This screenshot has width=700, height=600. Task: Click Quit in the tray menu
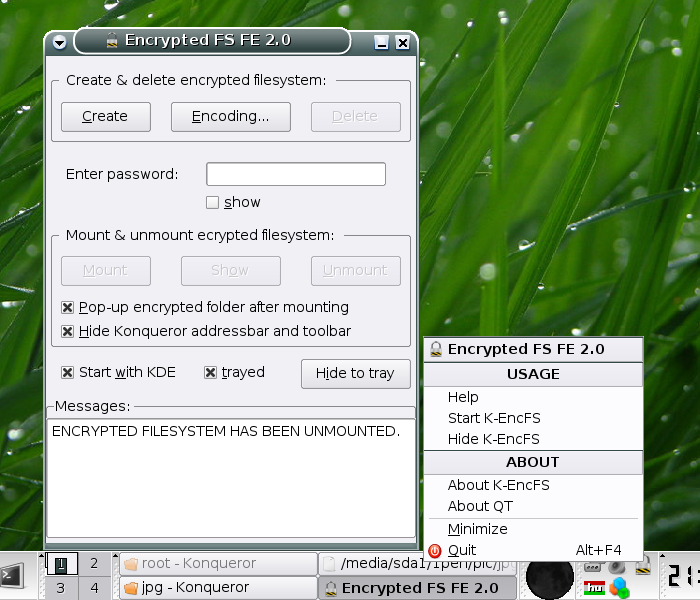click(x=533, y=550)
